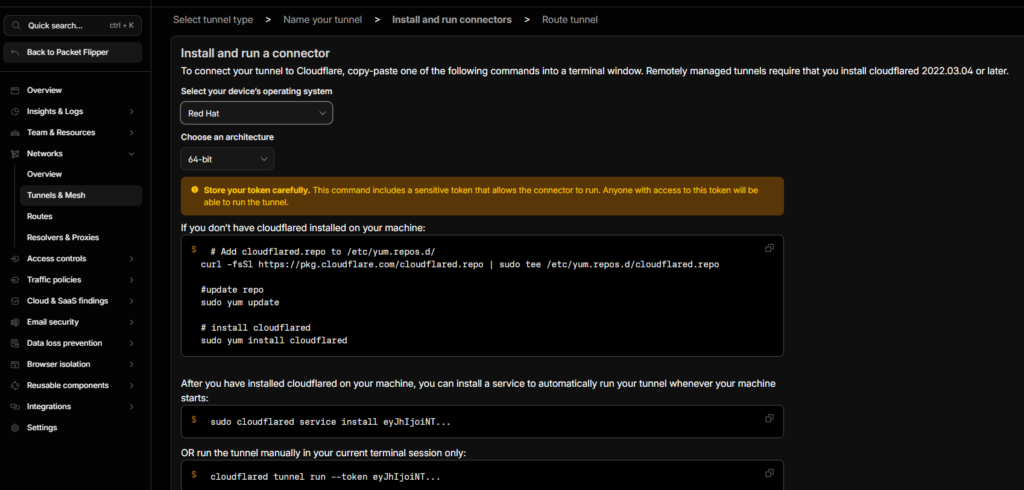
Task: Expand the Integrations chevron
Action: click(131, 406)
